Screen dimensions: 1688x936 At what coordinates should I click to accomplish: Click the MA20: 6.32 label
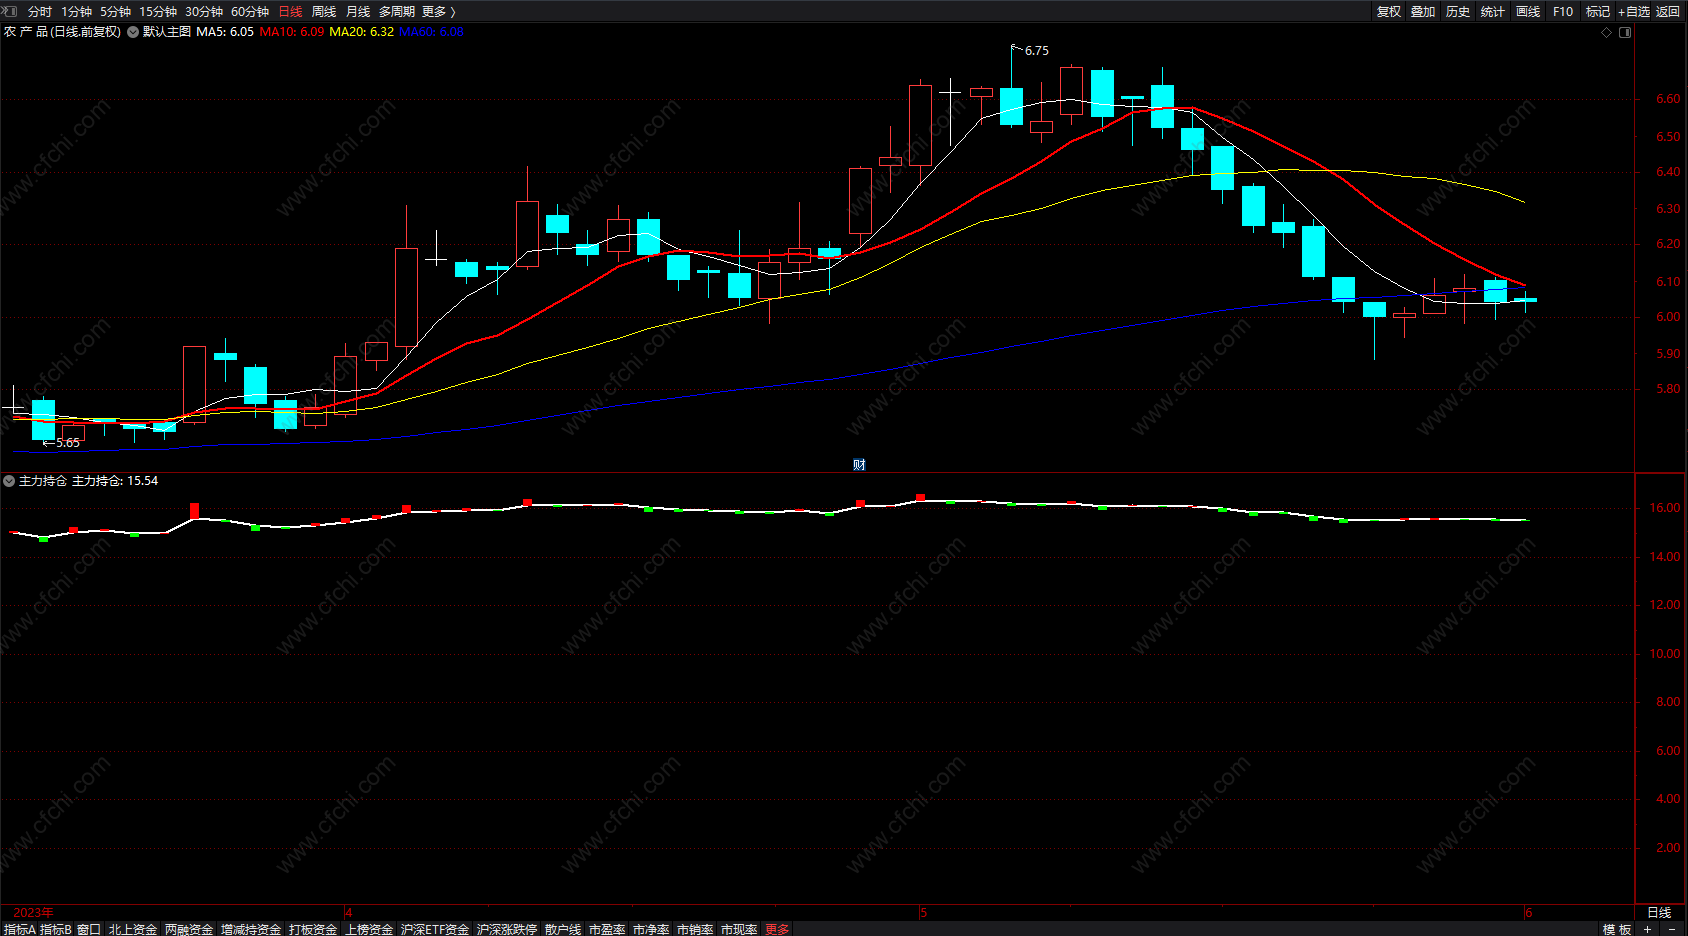(x=362, y=32)
